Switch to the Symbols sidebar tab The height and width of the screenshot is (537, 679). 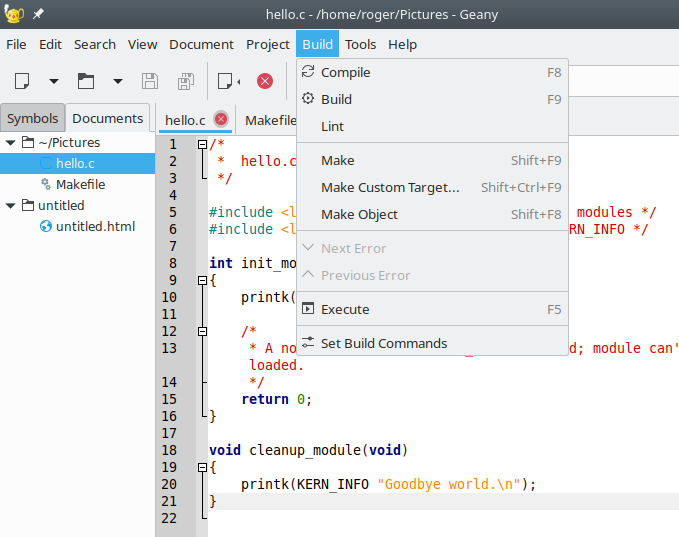tap(33, 118)
